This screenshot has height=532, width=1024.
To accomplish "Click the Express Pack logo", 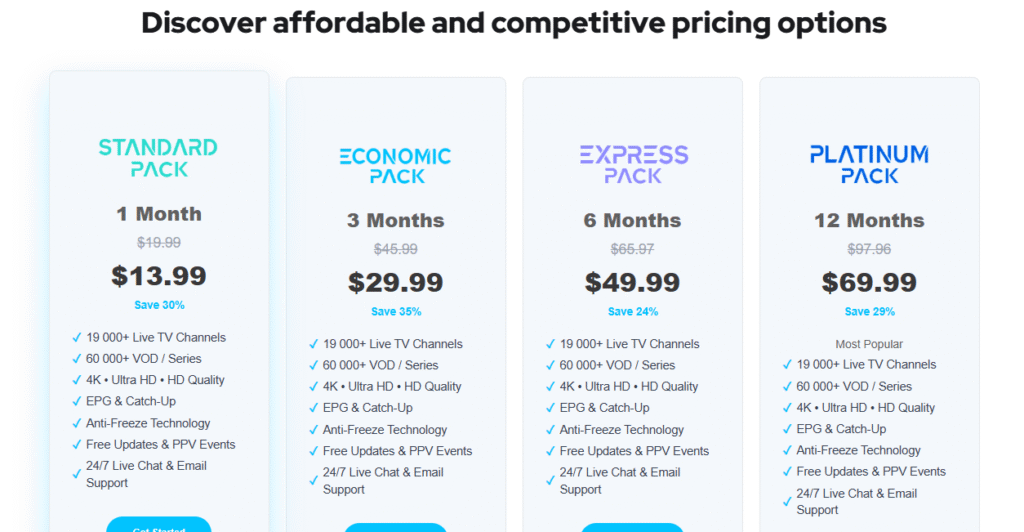I will coord(633,165).
